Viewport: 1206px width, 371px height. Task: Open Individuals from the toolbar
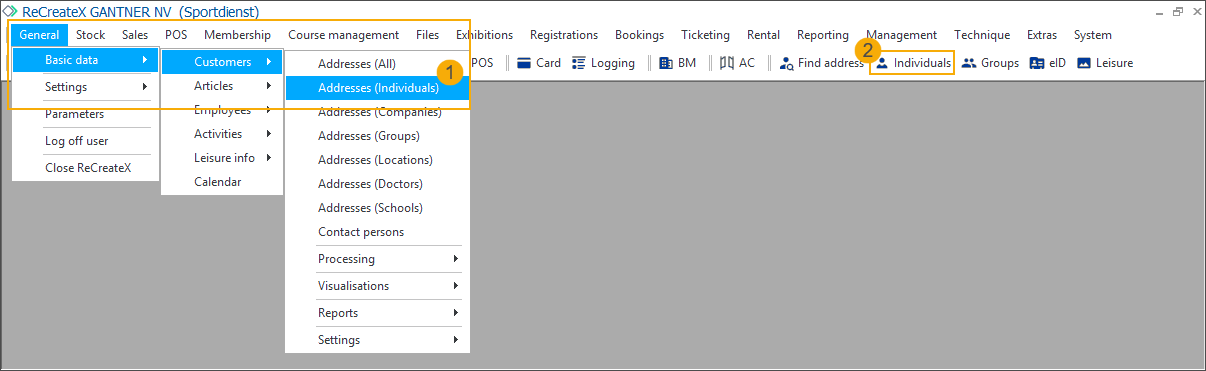(913, 63)
